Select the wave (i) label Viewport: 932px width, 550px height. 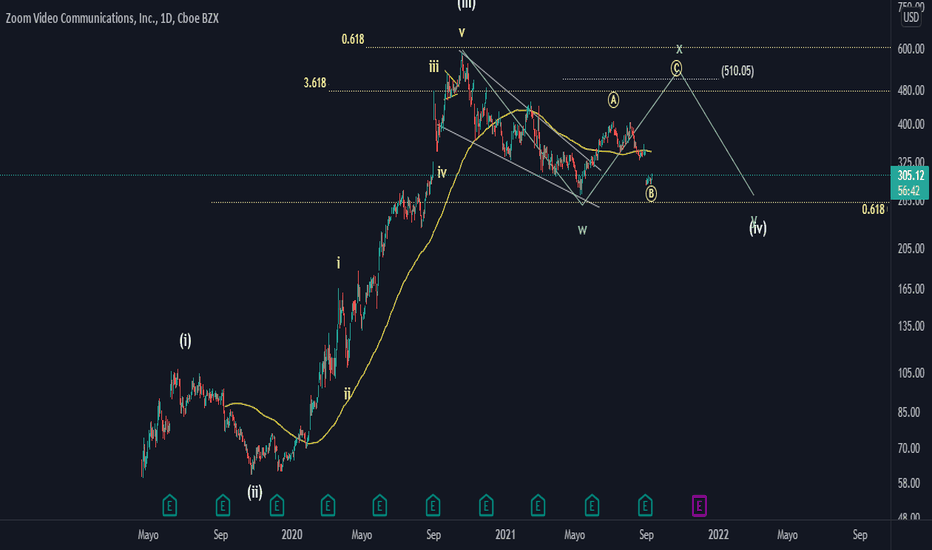pos(185,341)
